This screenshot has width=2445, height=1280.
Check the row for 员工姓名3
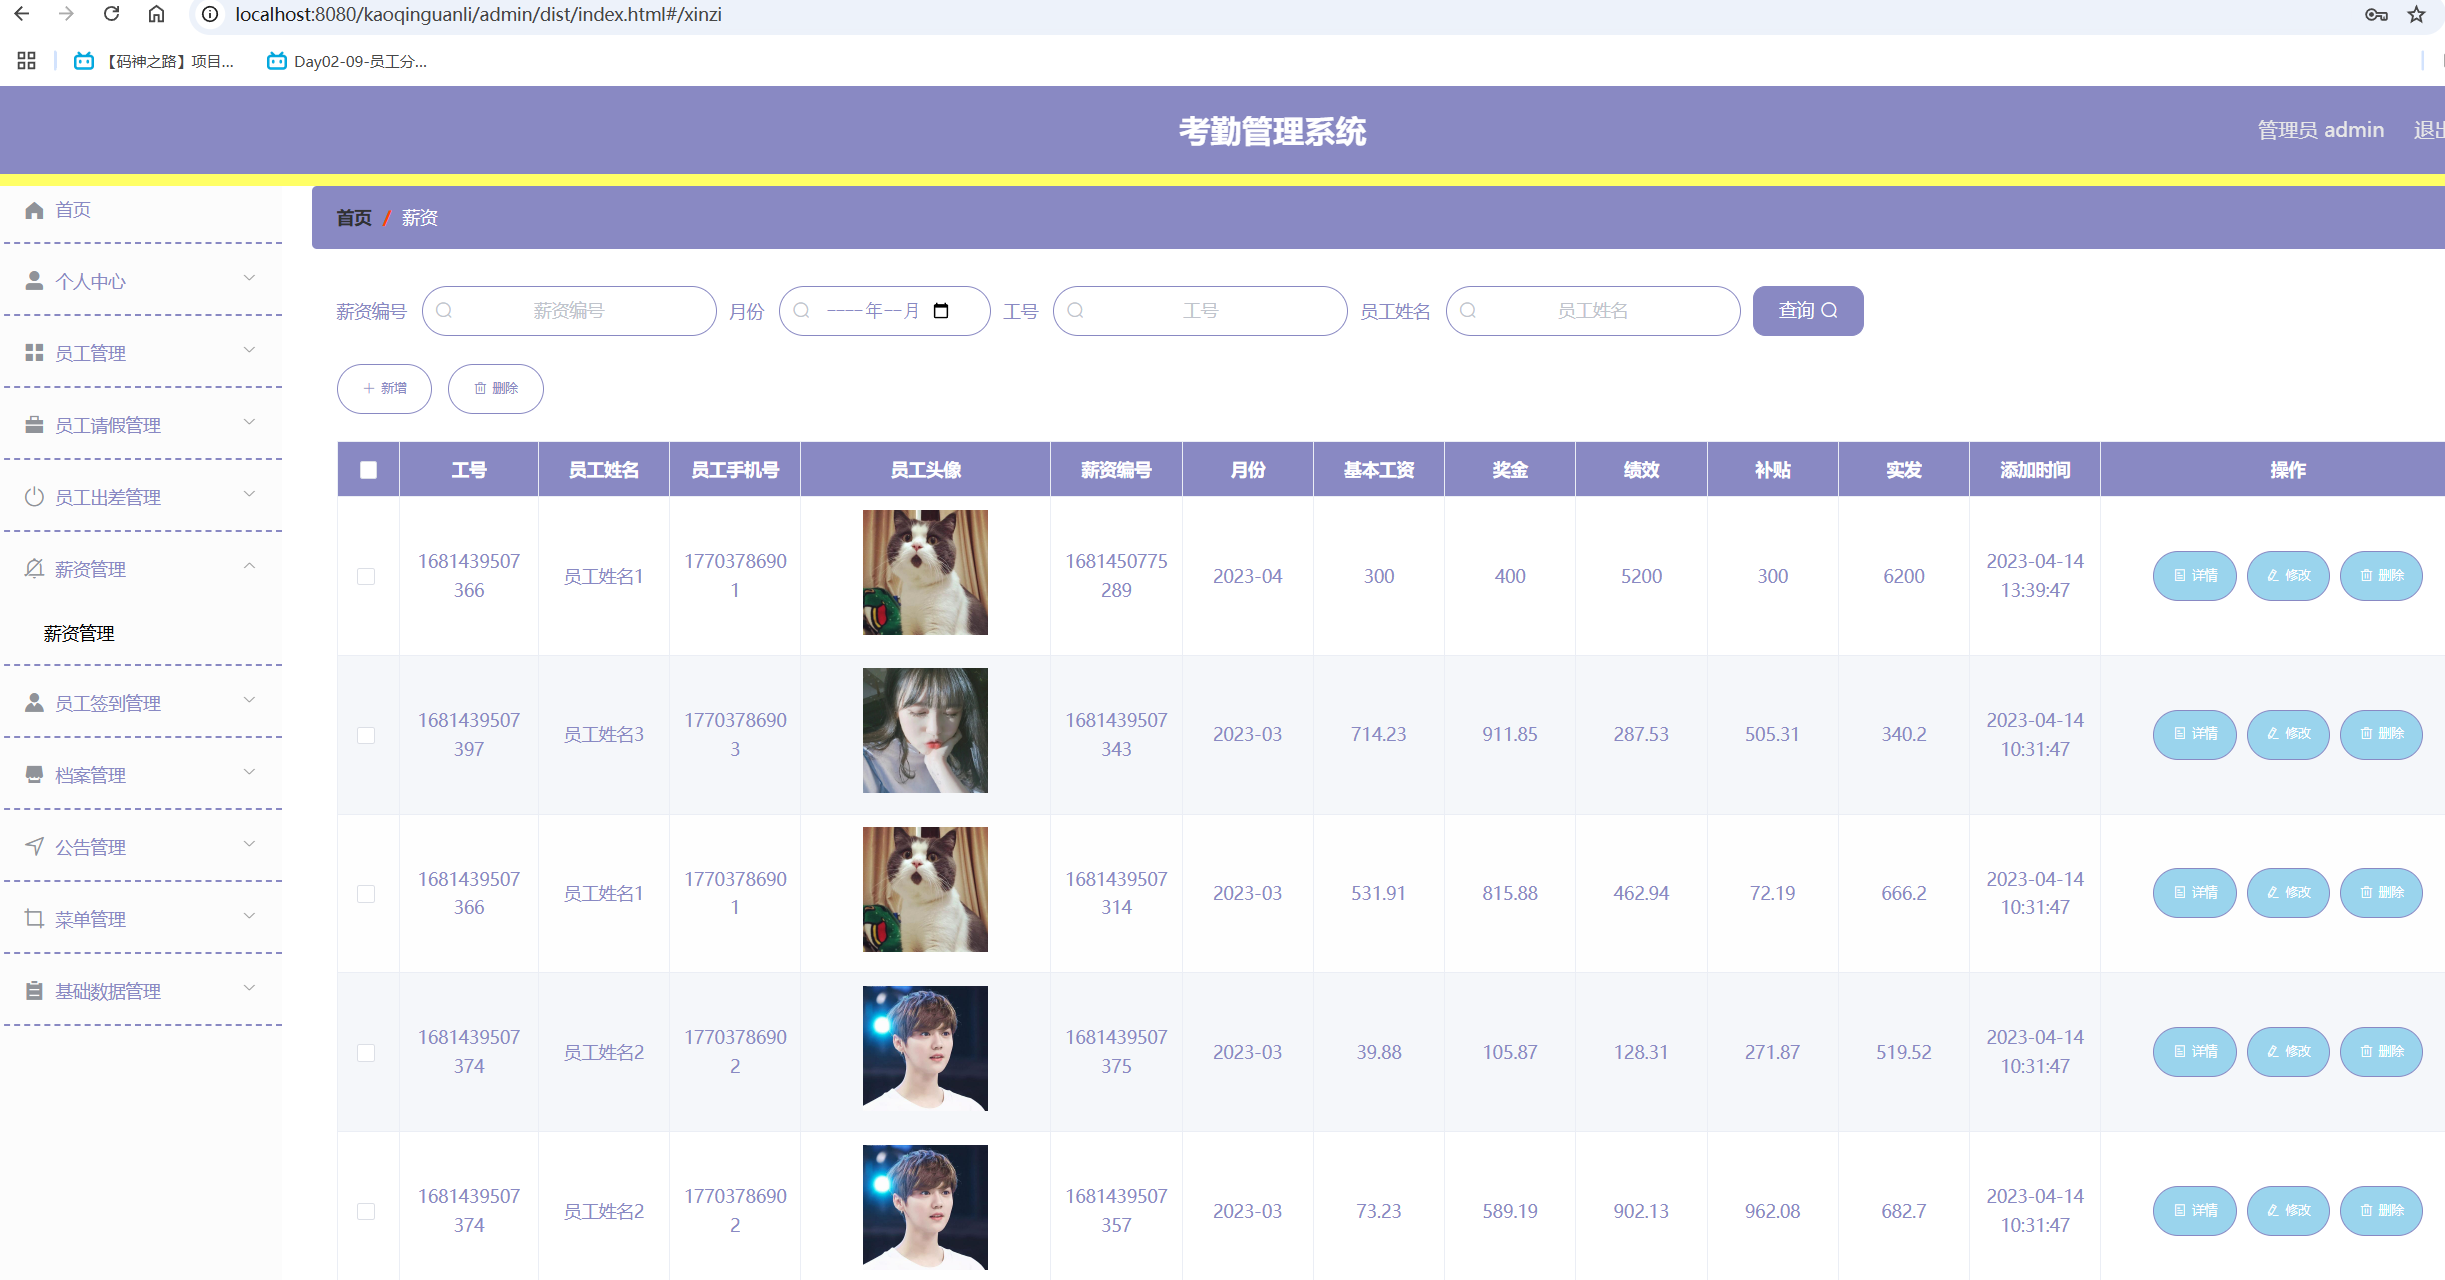pos(366,735)
